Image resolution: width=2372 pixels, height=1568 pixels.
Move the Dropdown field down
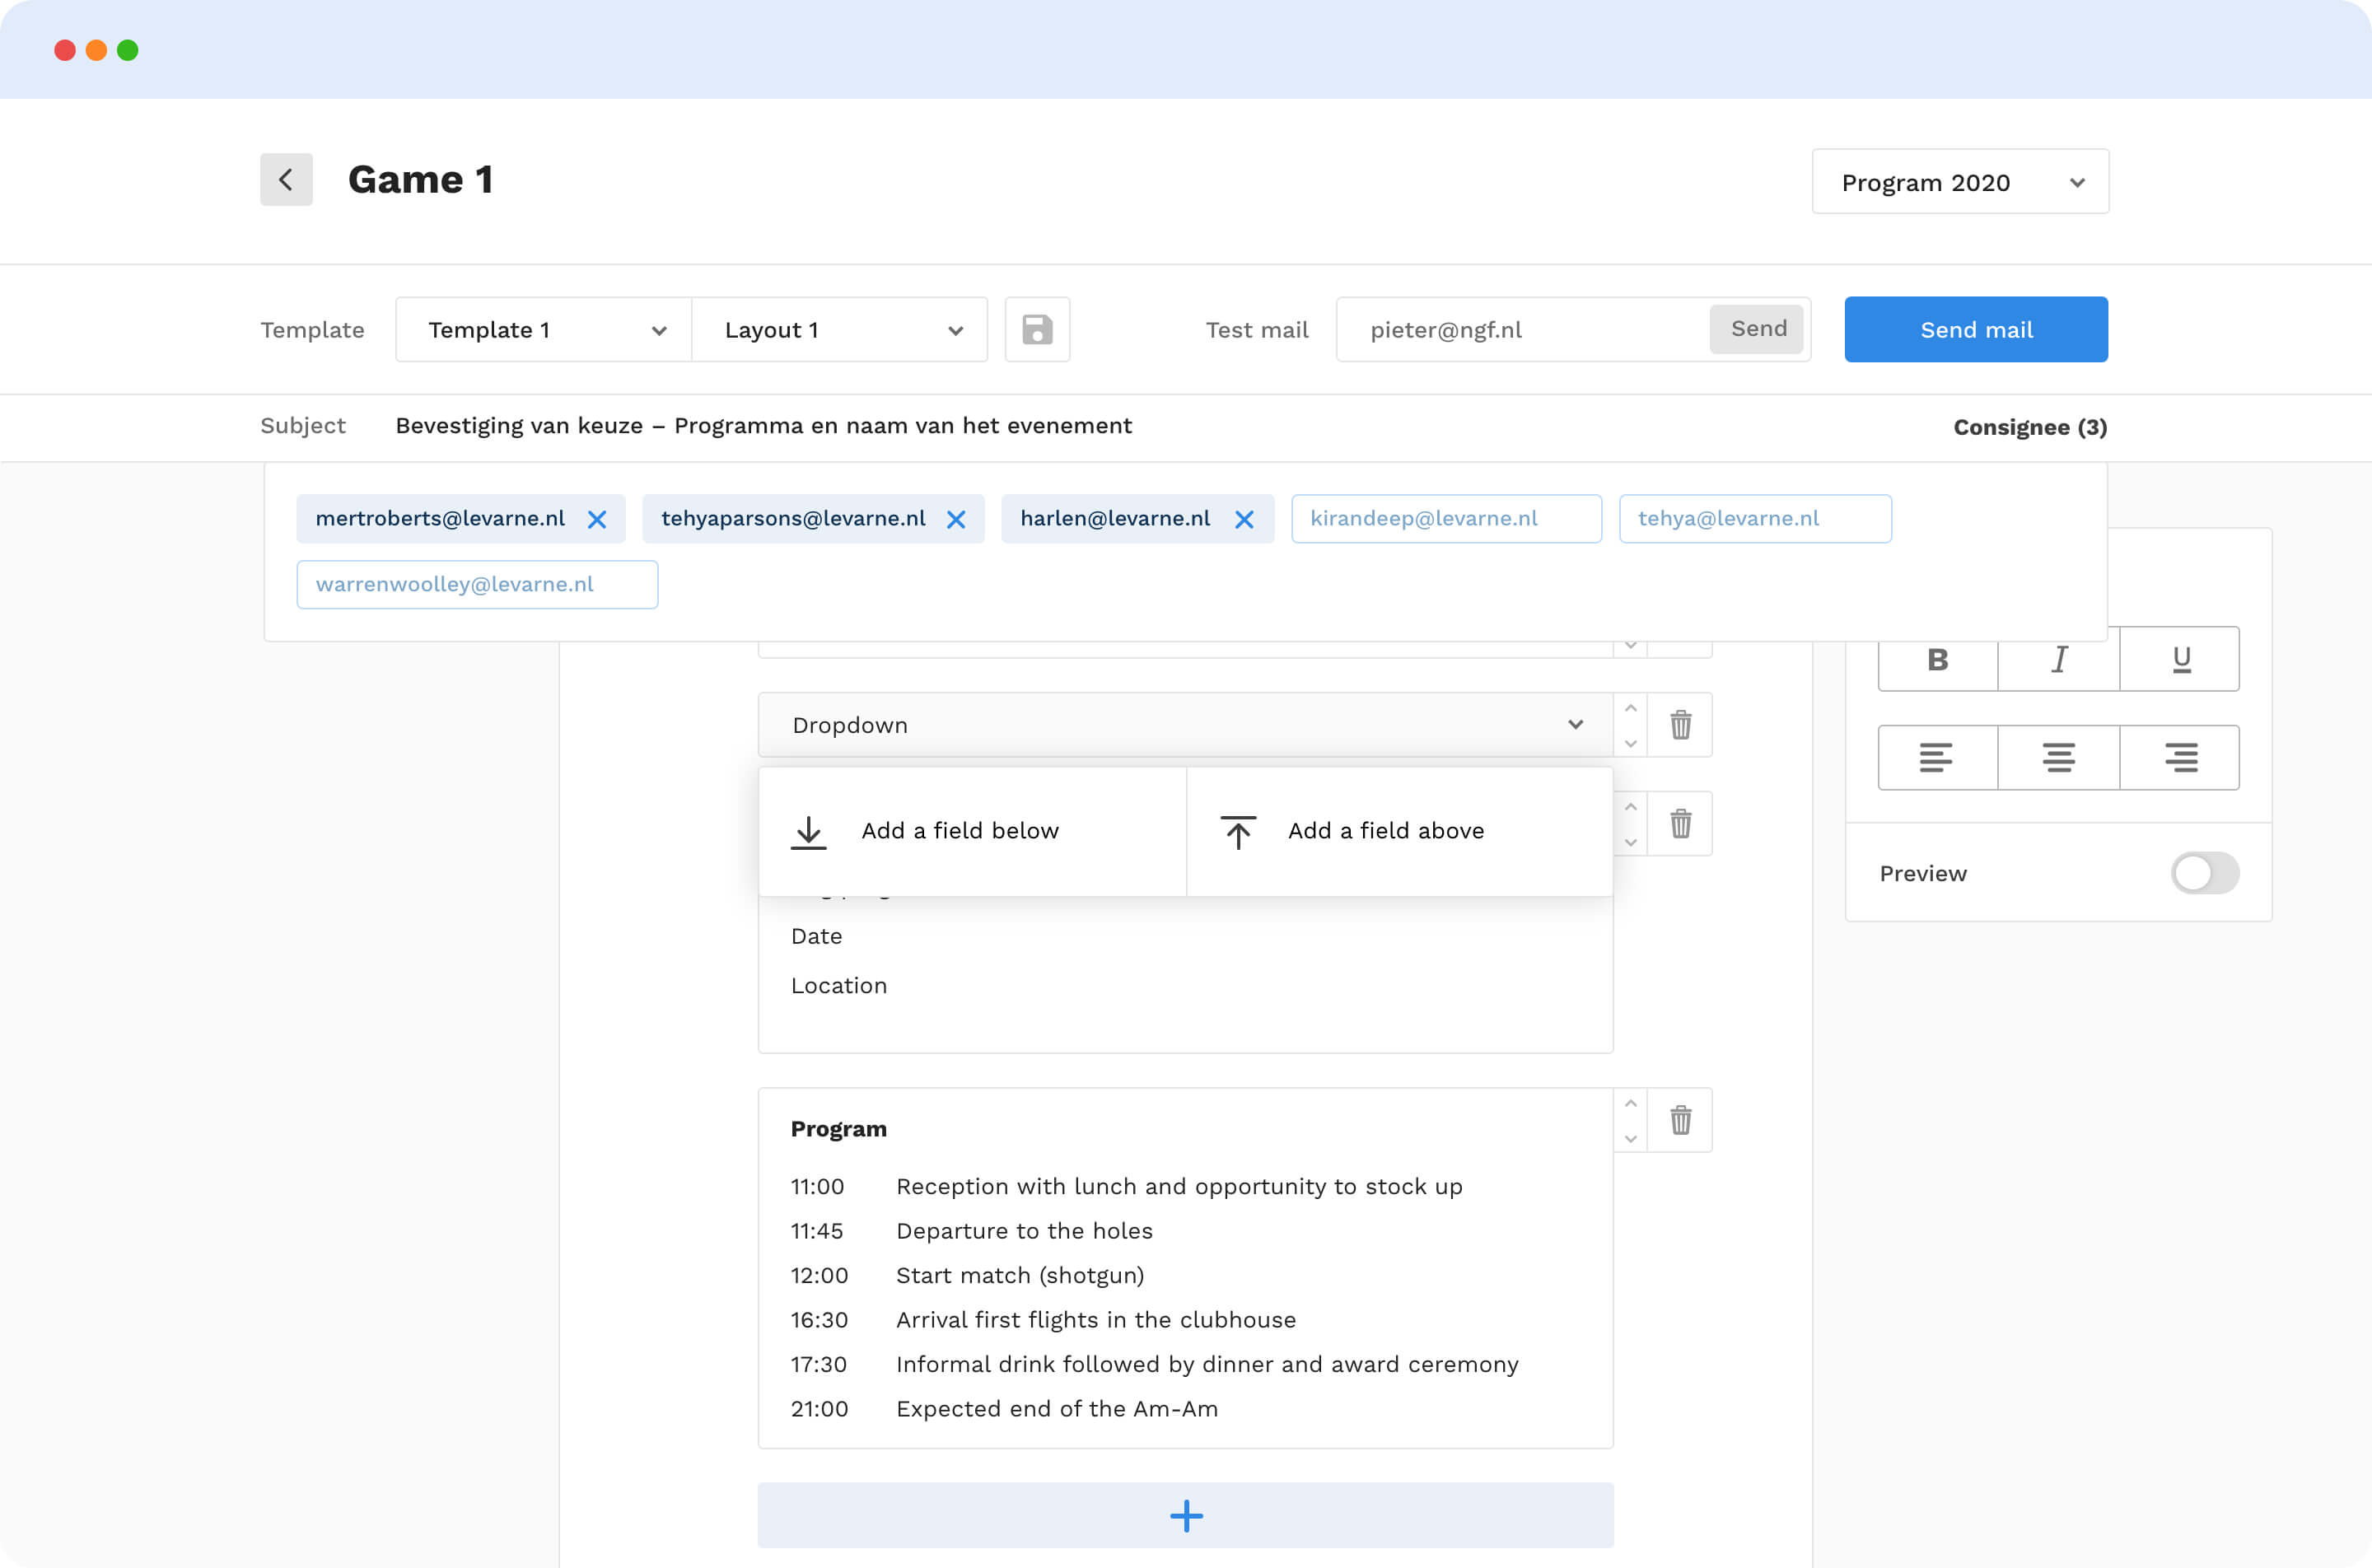pos(1631,743)
